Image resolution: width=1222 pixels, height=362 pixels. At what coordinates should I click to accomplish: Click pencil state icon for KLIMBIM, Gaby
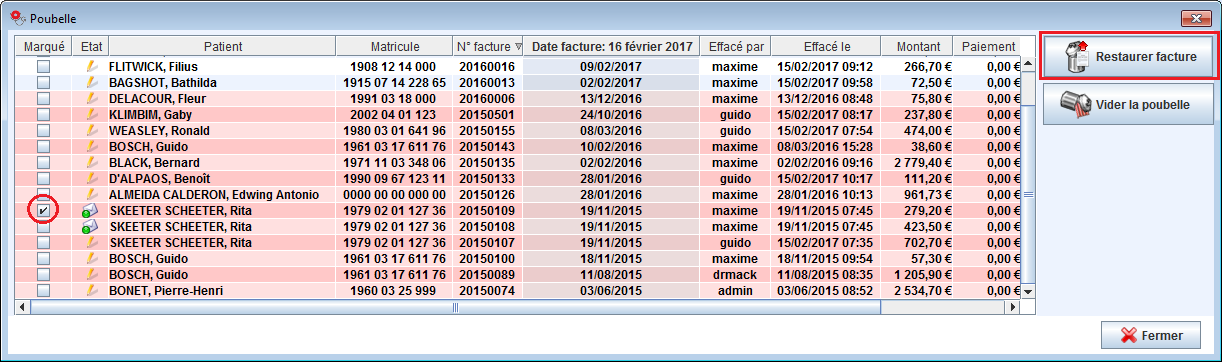91,114
